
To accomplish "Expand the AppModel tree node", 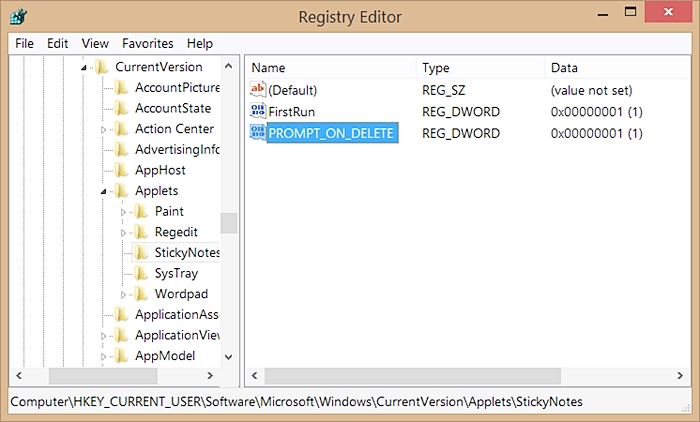I will tap(104, 357).
